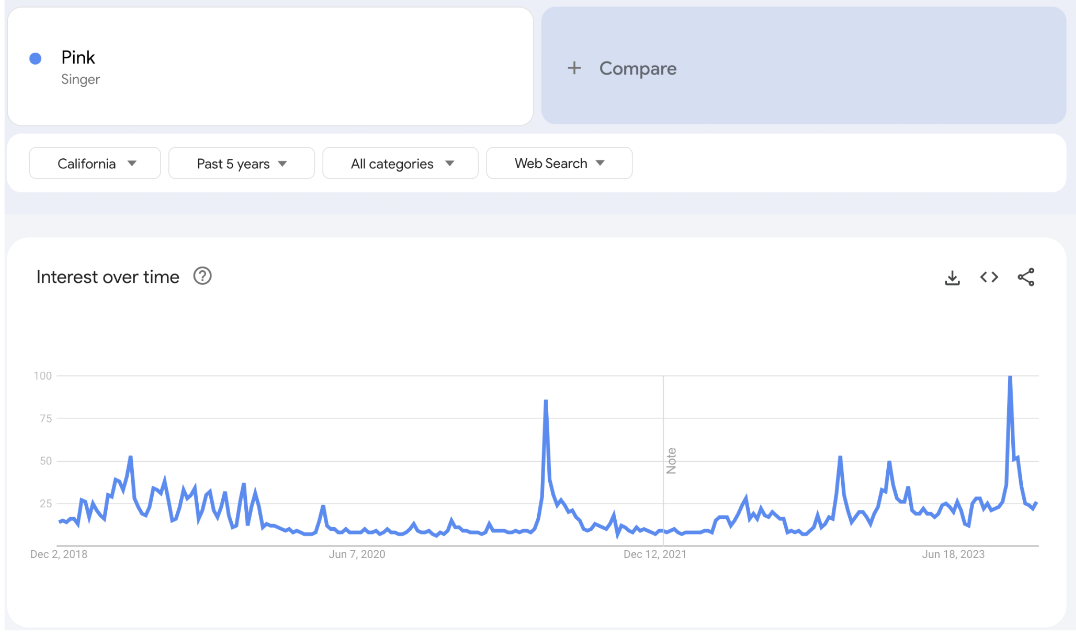Click the highest peak at 100

coord(1010,378)
